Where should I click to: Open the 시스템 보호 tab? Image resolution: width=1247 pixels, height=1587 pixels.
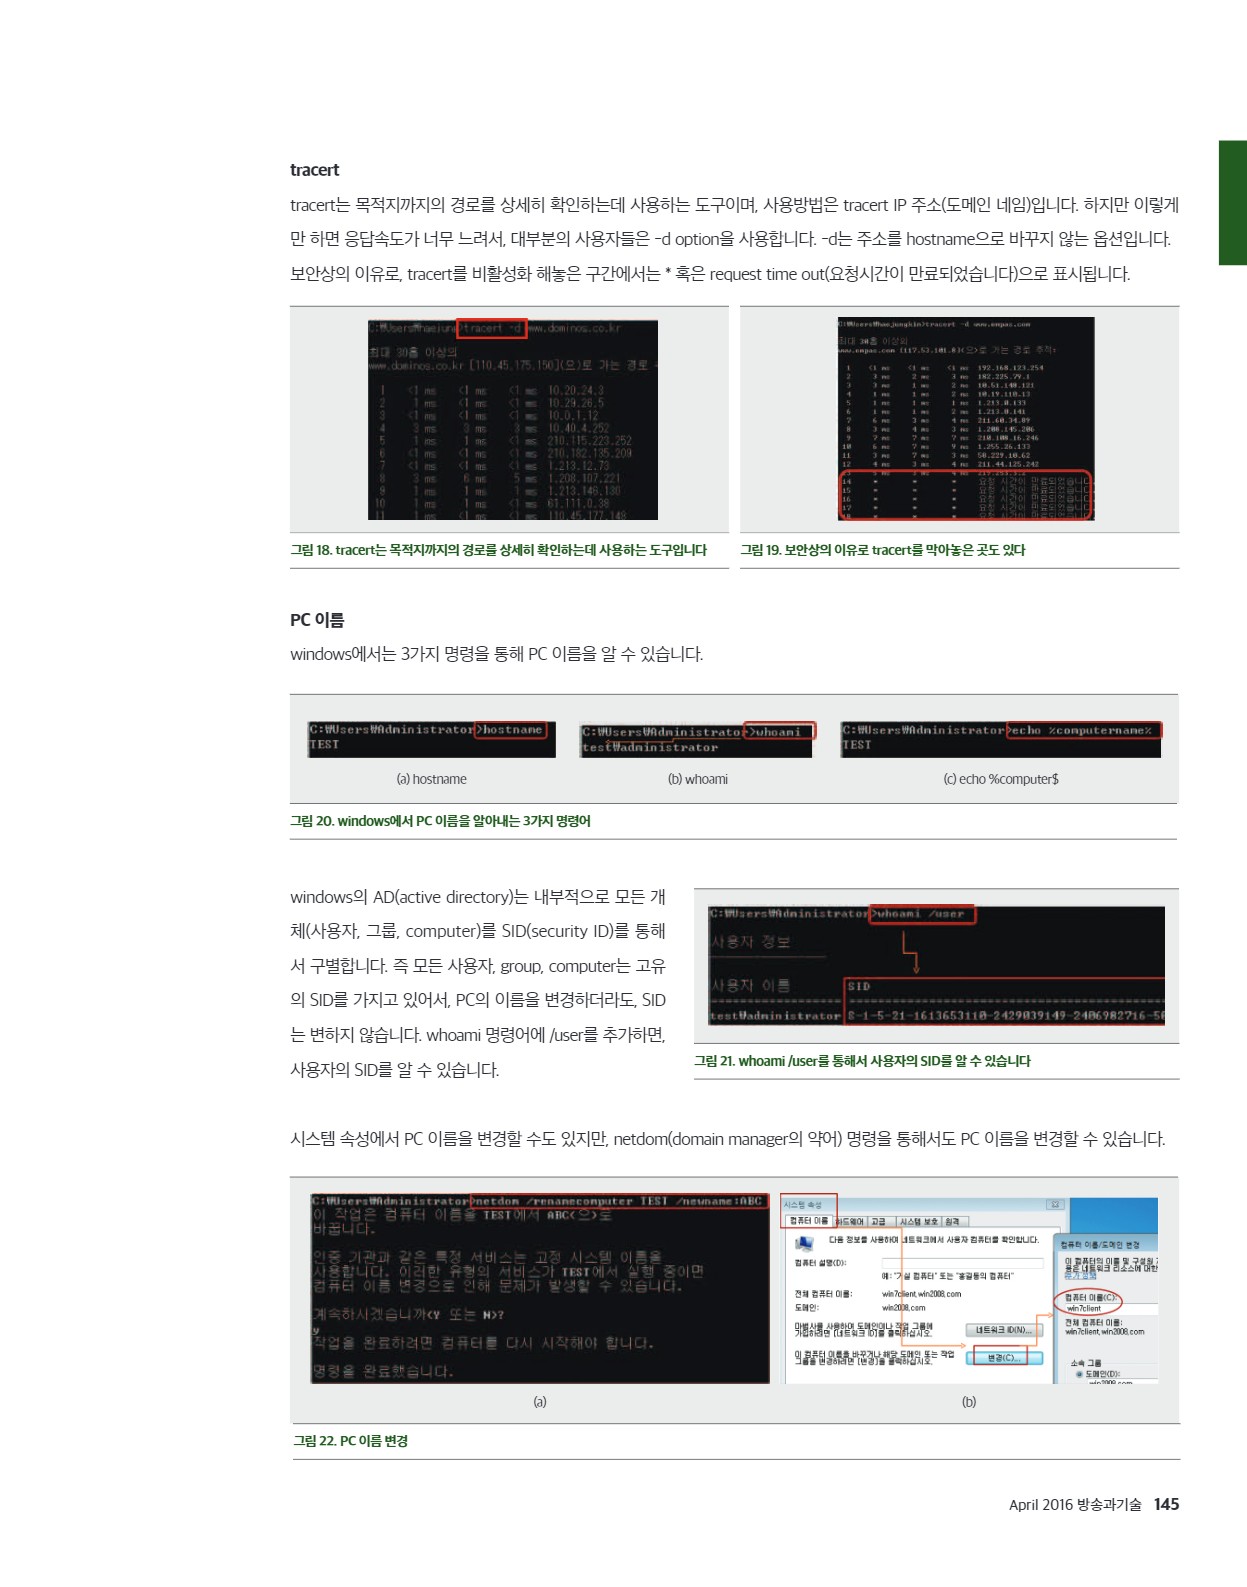(x=917, y=1222)
